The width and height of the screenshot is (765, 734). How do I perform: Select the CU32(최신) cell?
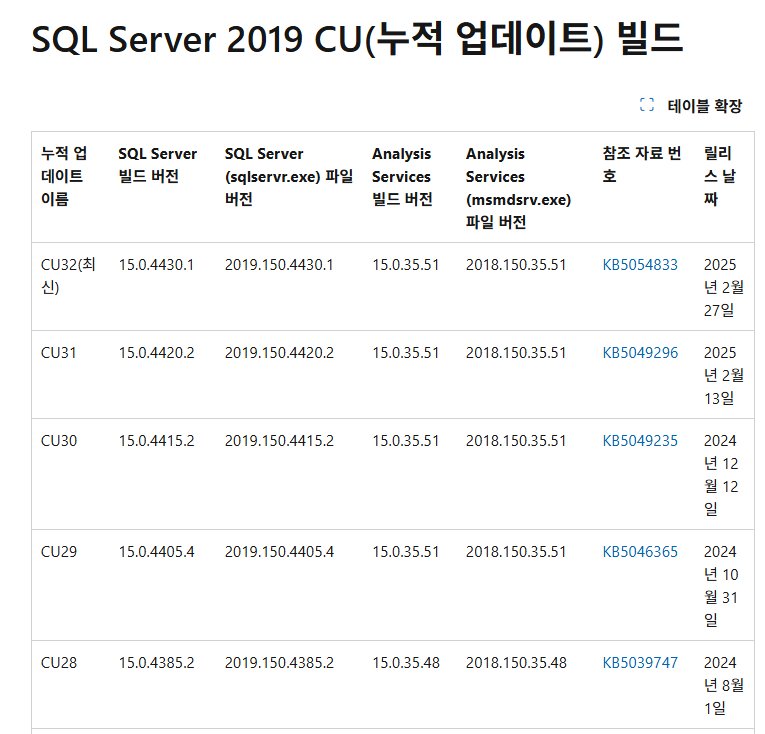pos(68,276)
